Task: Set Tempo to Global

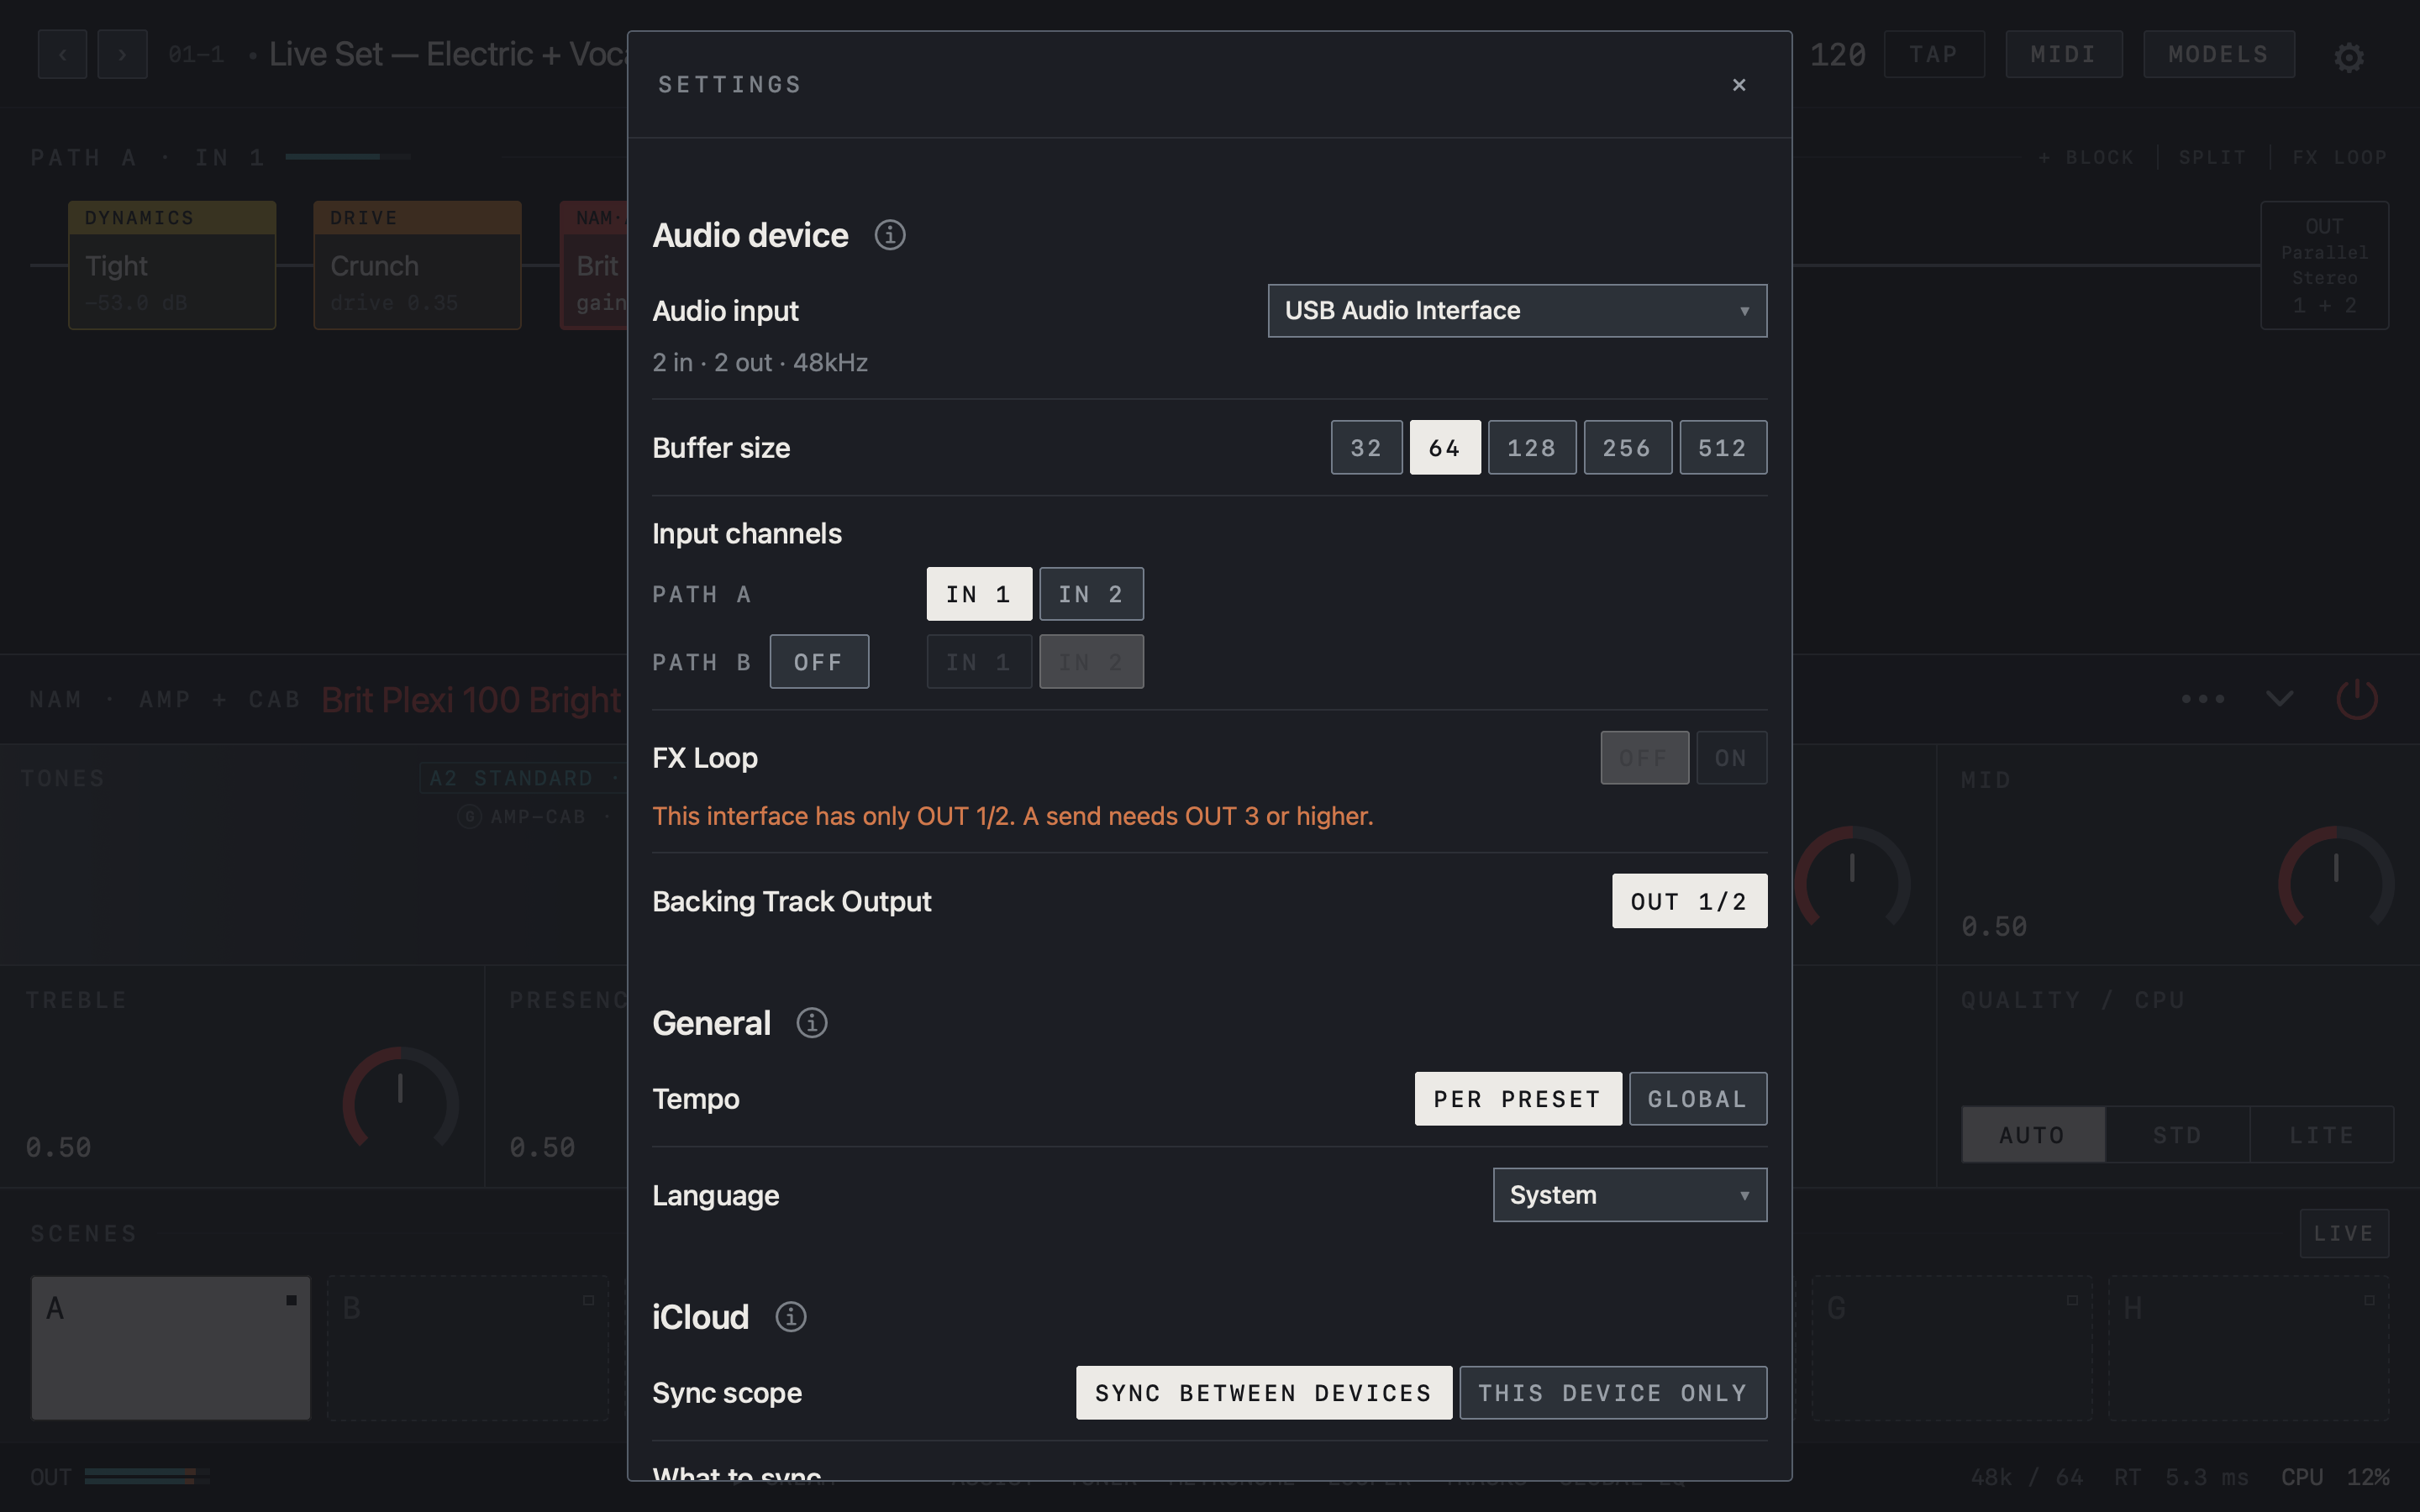Action: coord(1697,1099)
